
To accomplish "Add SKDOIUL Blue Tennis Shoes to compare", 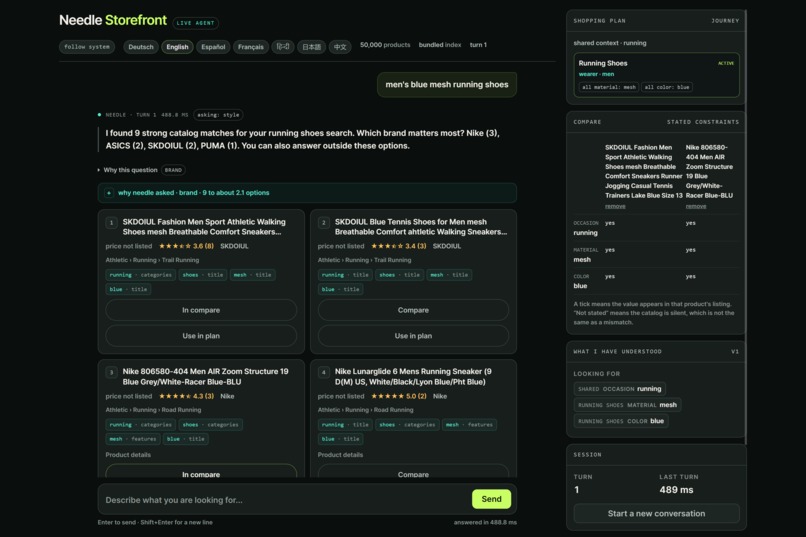I will pyautogui.click(x=413, y=310).
